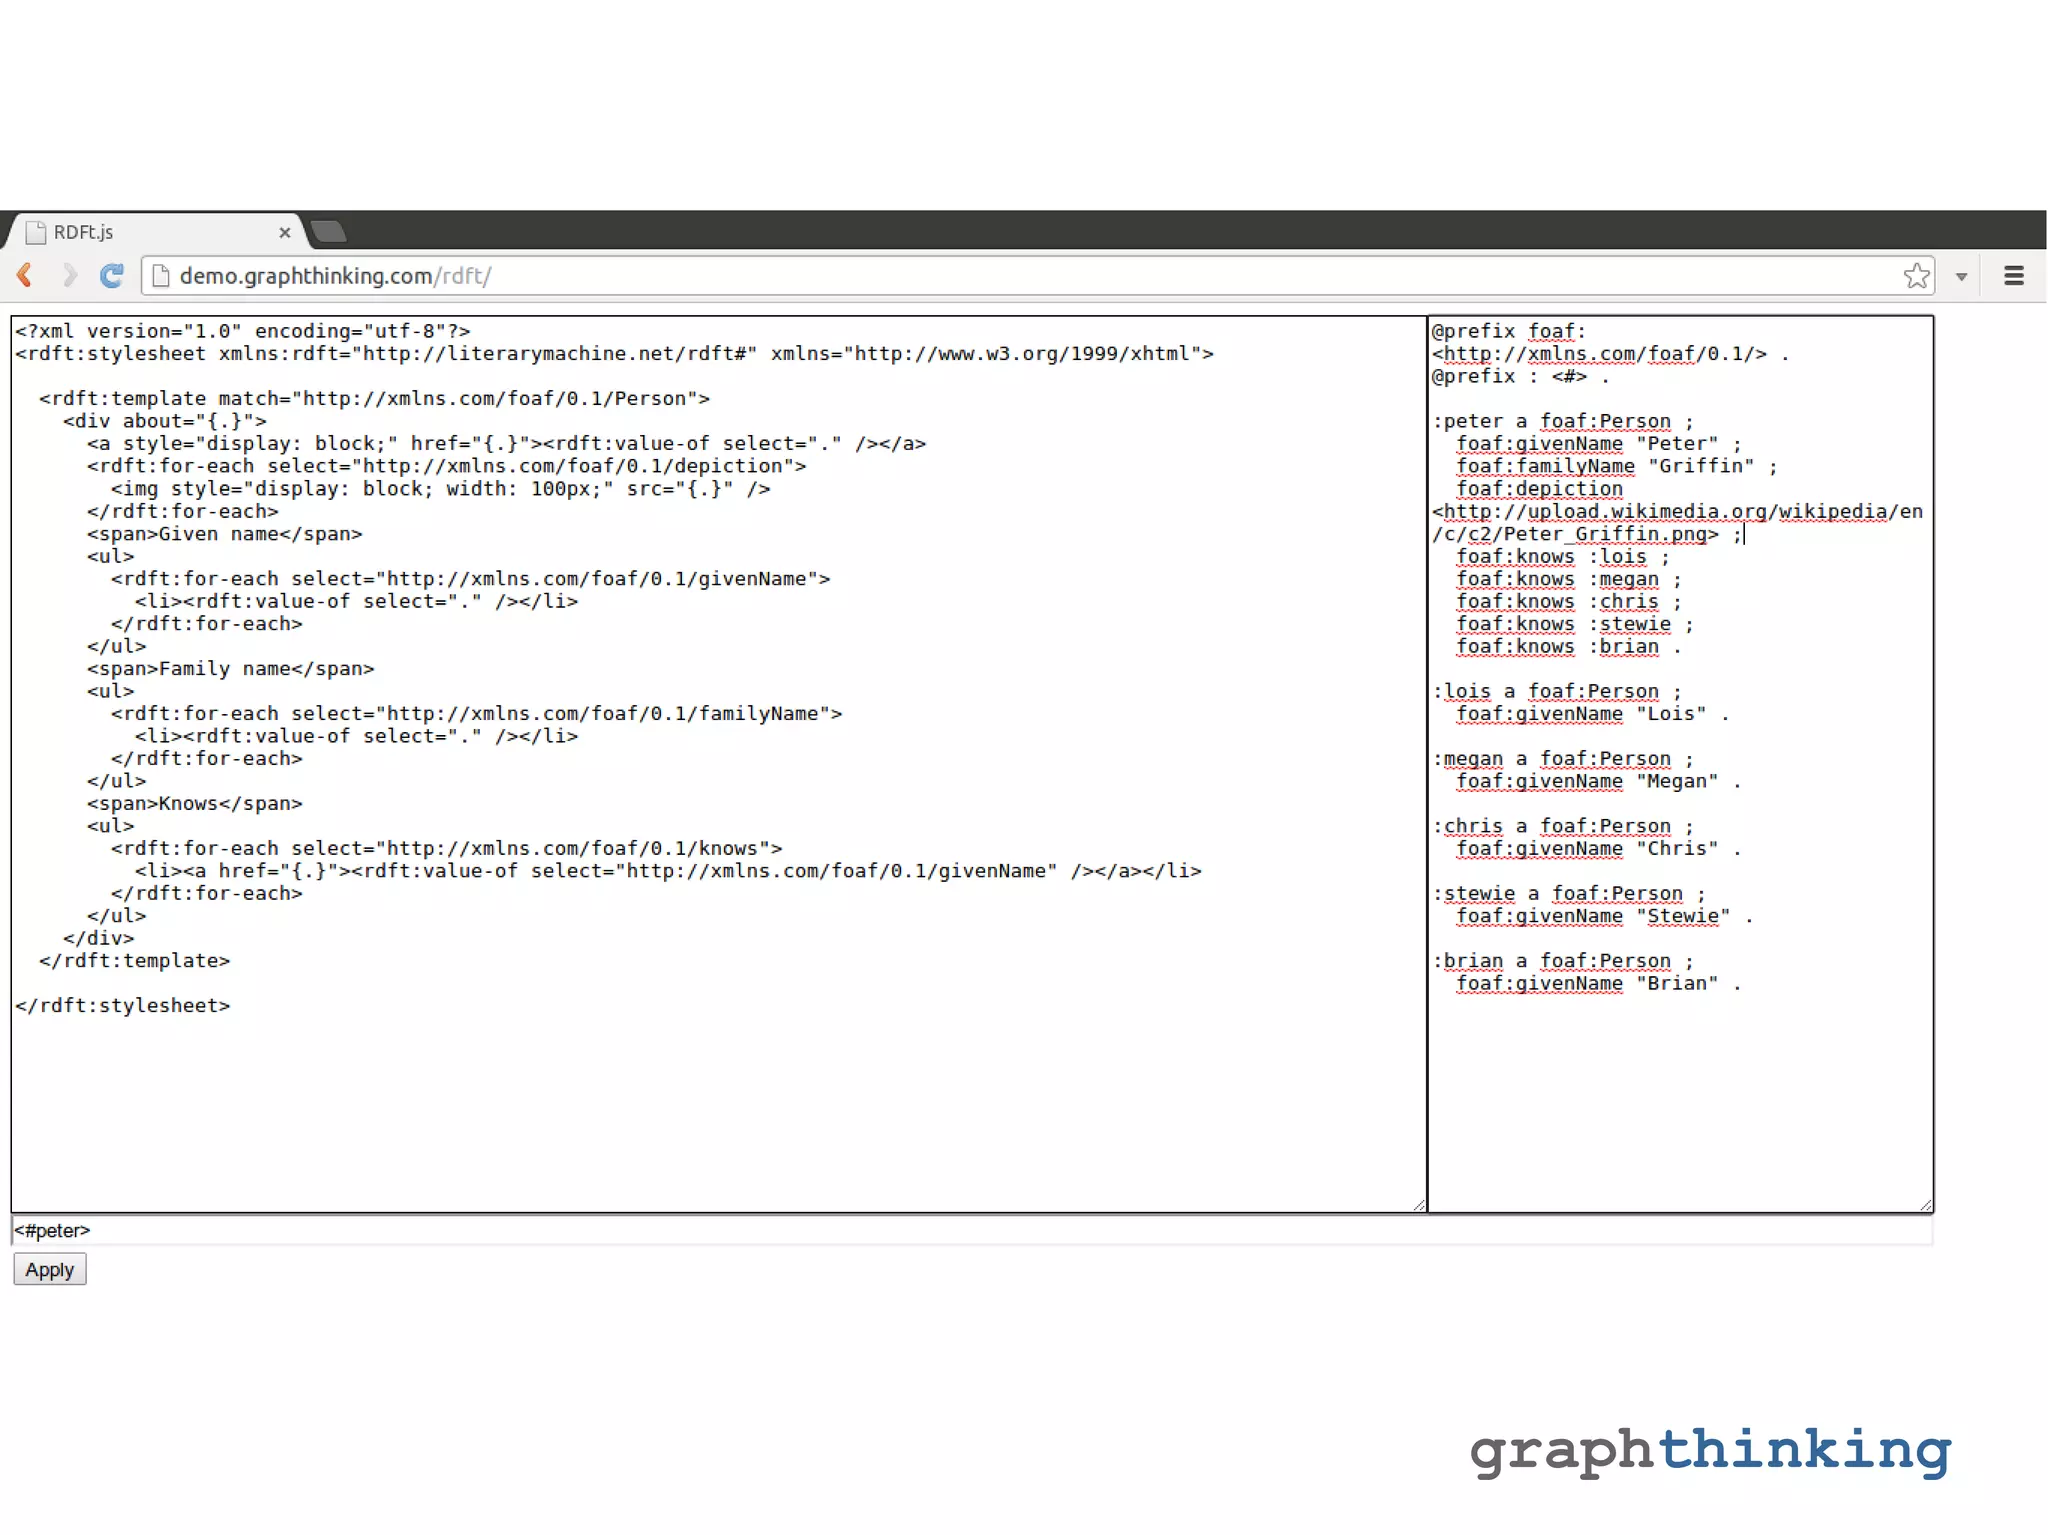Screen dimensions: 2048x1535
Task: Click the for-each select knows line
Action: (x=447, y=848)
